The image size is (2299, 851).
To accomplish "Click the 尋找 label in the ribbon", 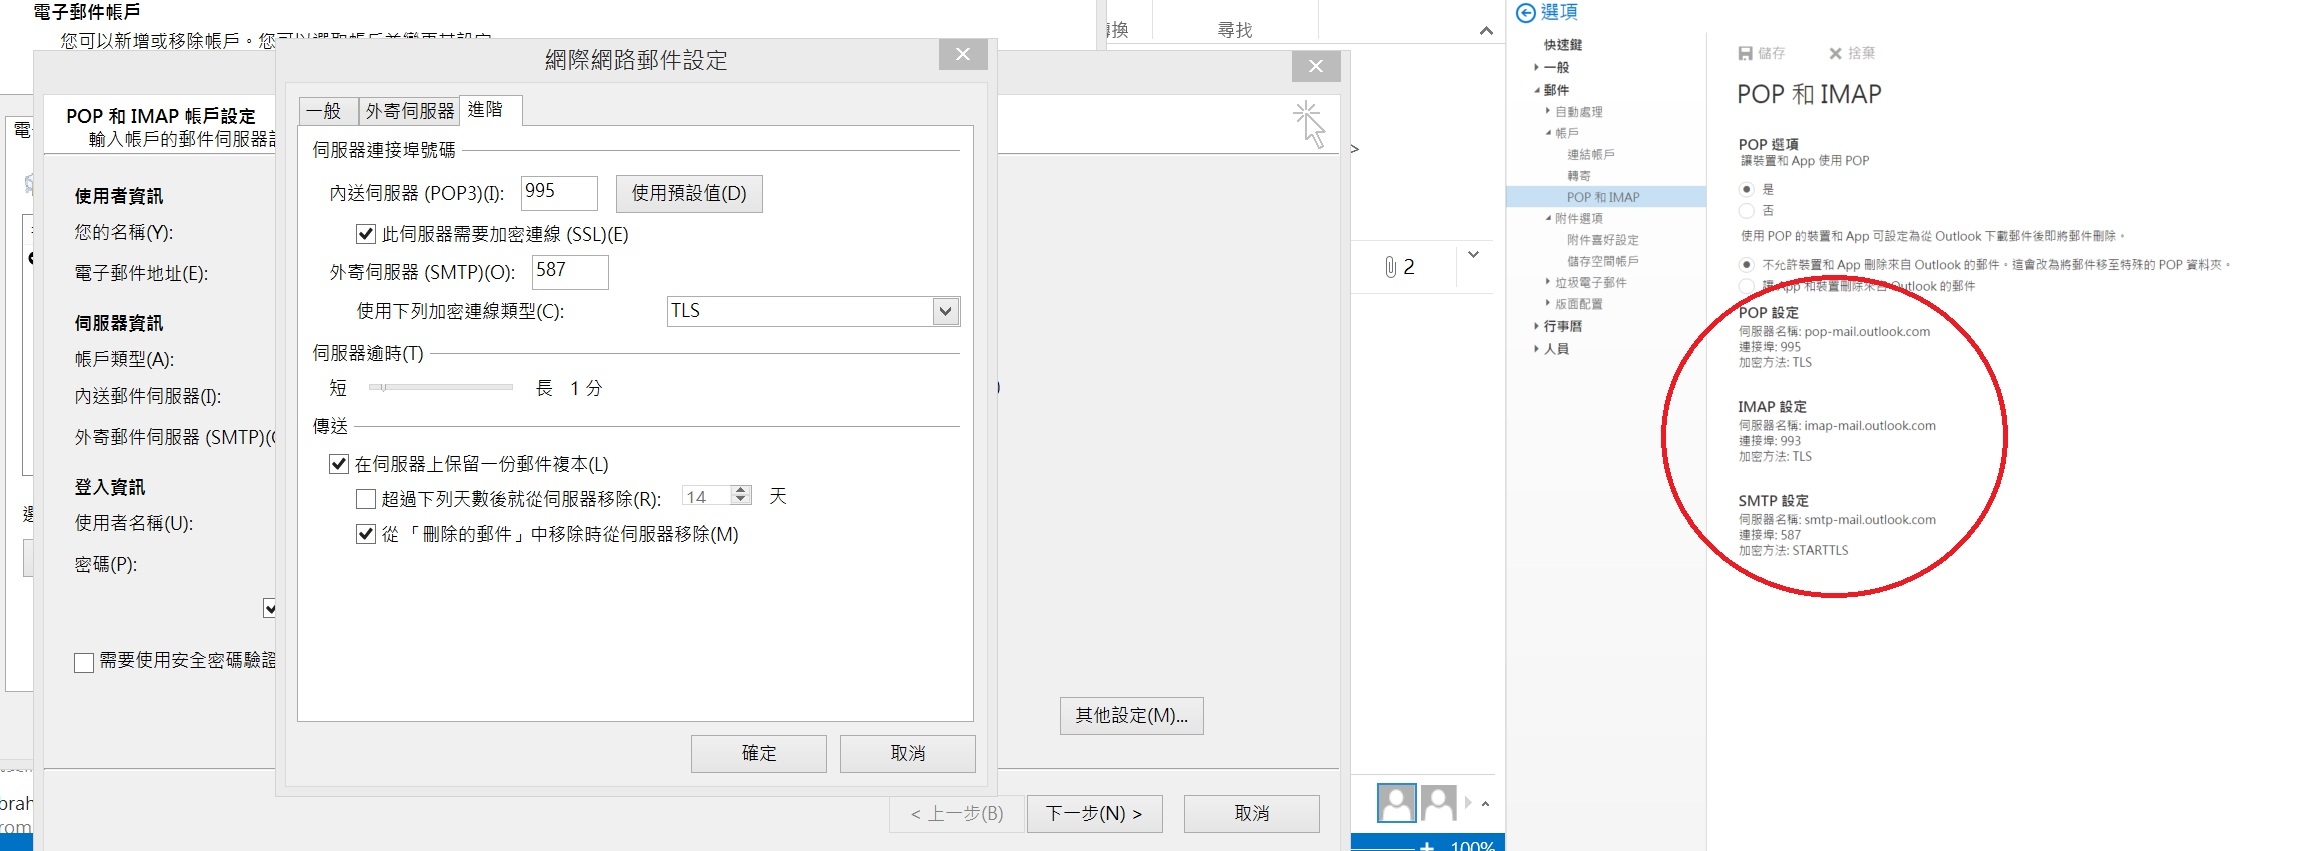I will point(1235,30).
